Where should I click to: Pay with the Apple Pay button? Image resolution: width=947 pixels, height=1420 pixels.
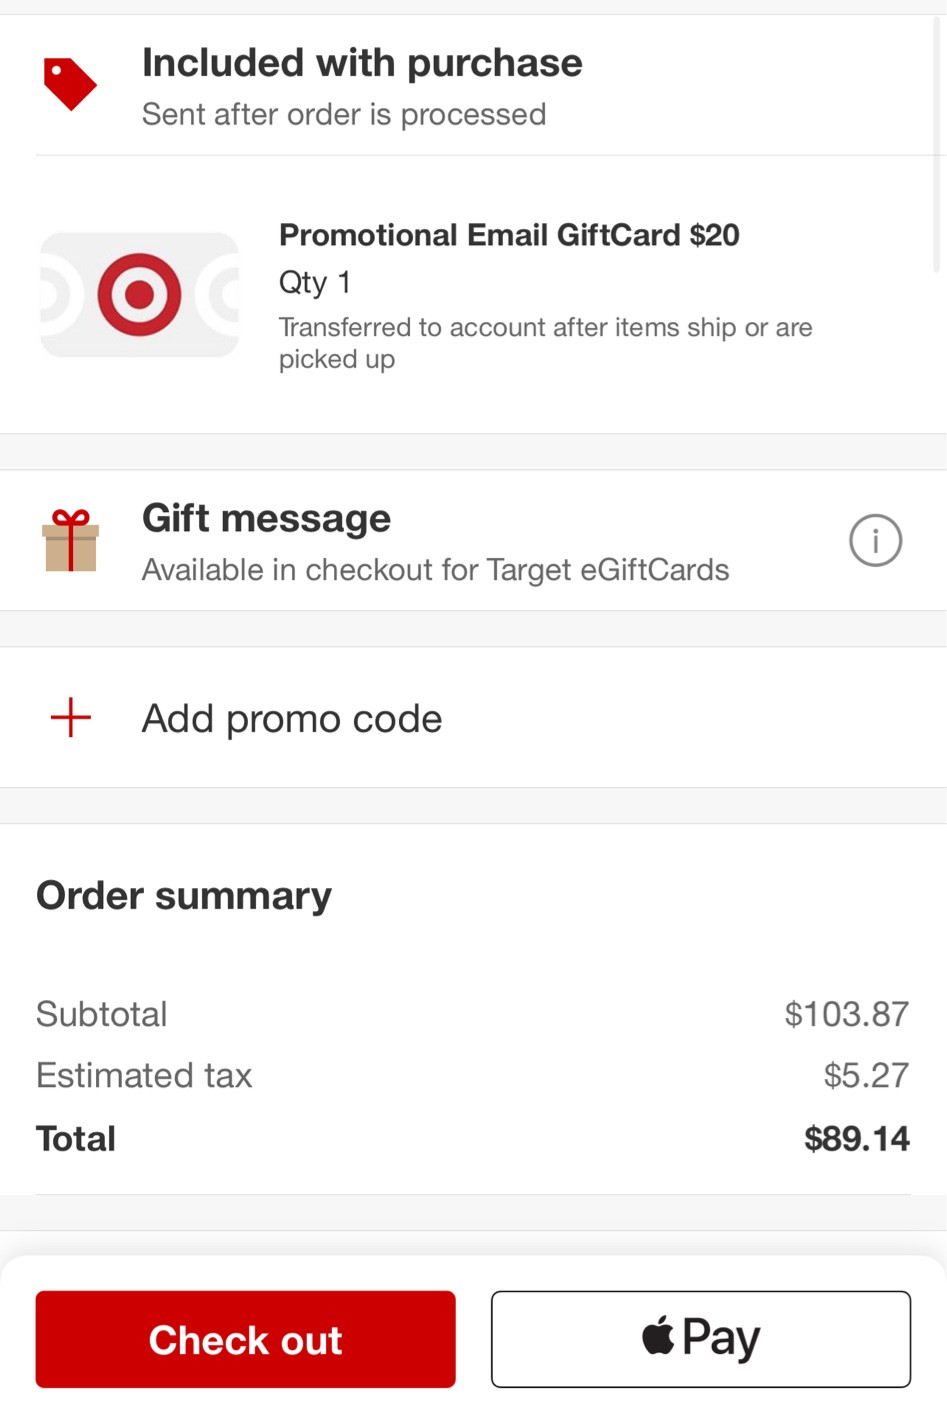(700, 1339)
